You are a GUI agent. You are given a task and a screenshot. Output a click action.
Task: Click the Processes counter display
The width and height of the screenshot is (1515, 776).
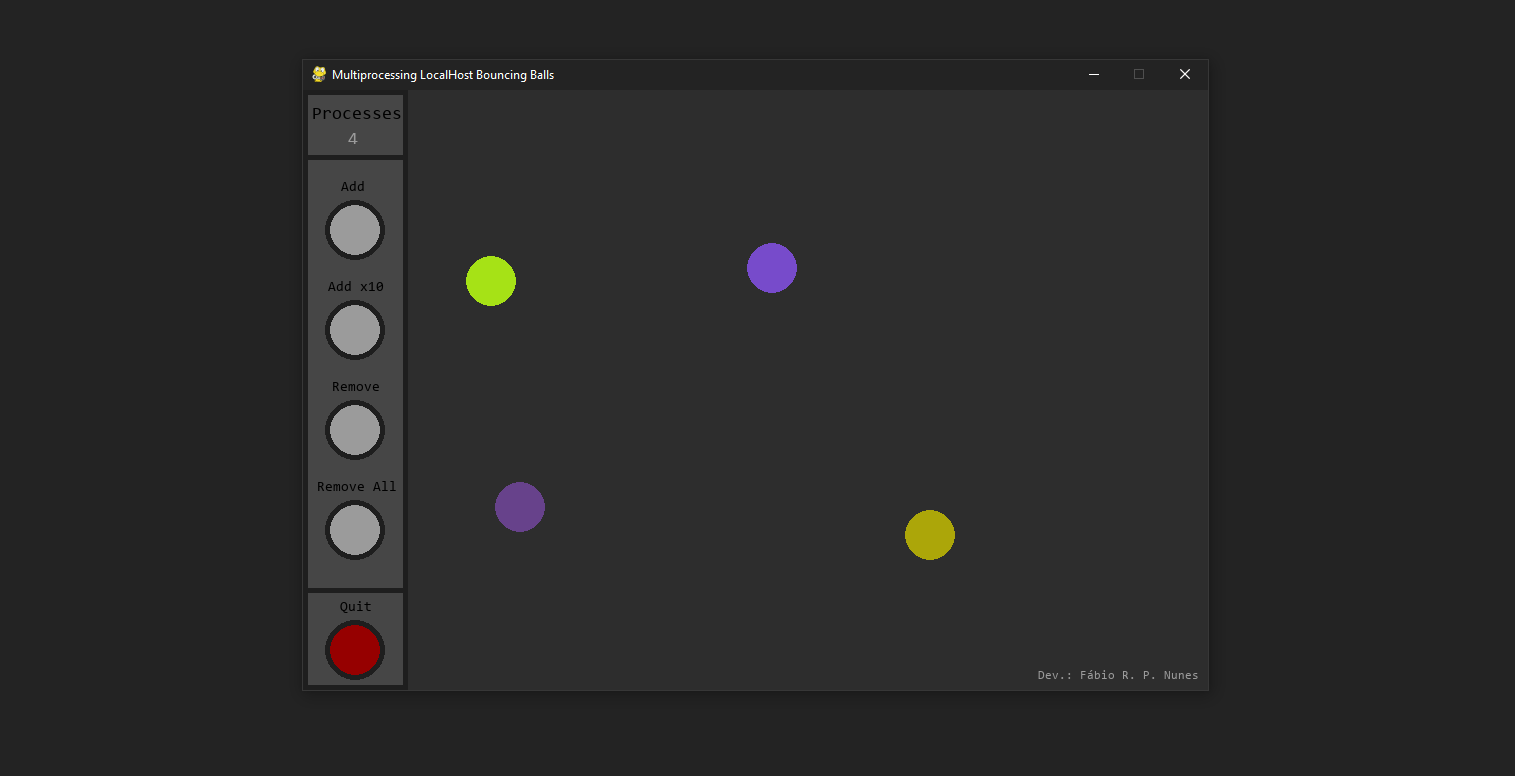[x=355, y=137]
